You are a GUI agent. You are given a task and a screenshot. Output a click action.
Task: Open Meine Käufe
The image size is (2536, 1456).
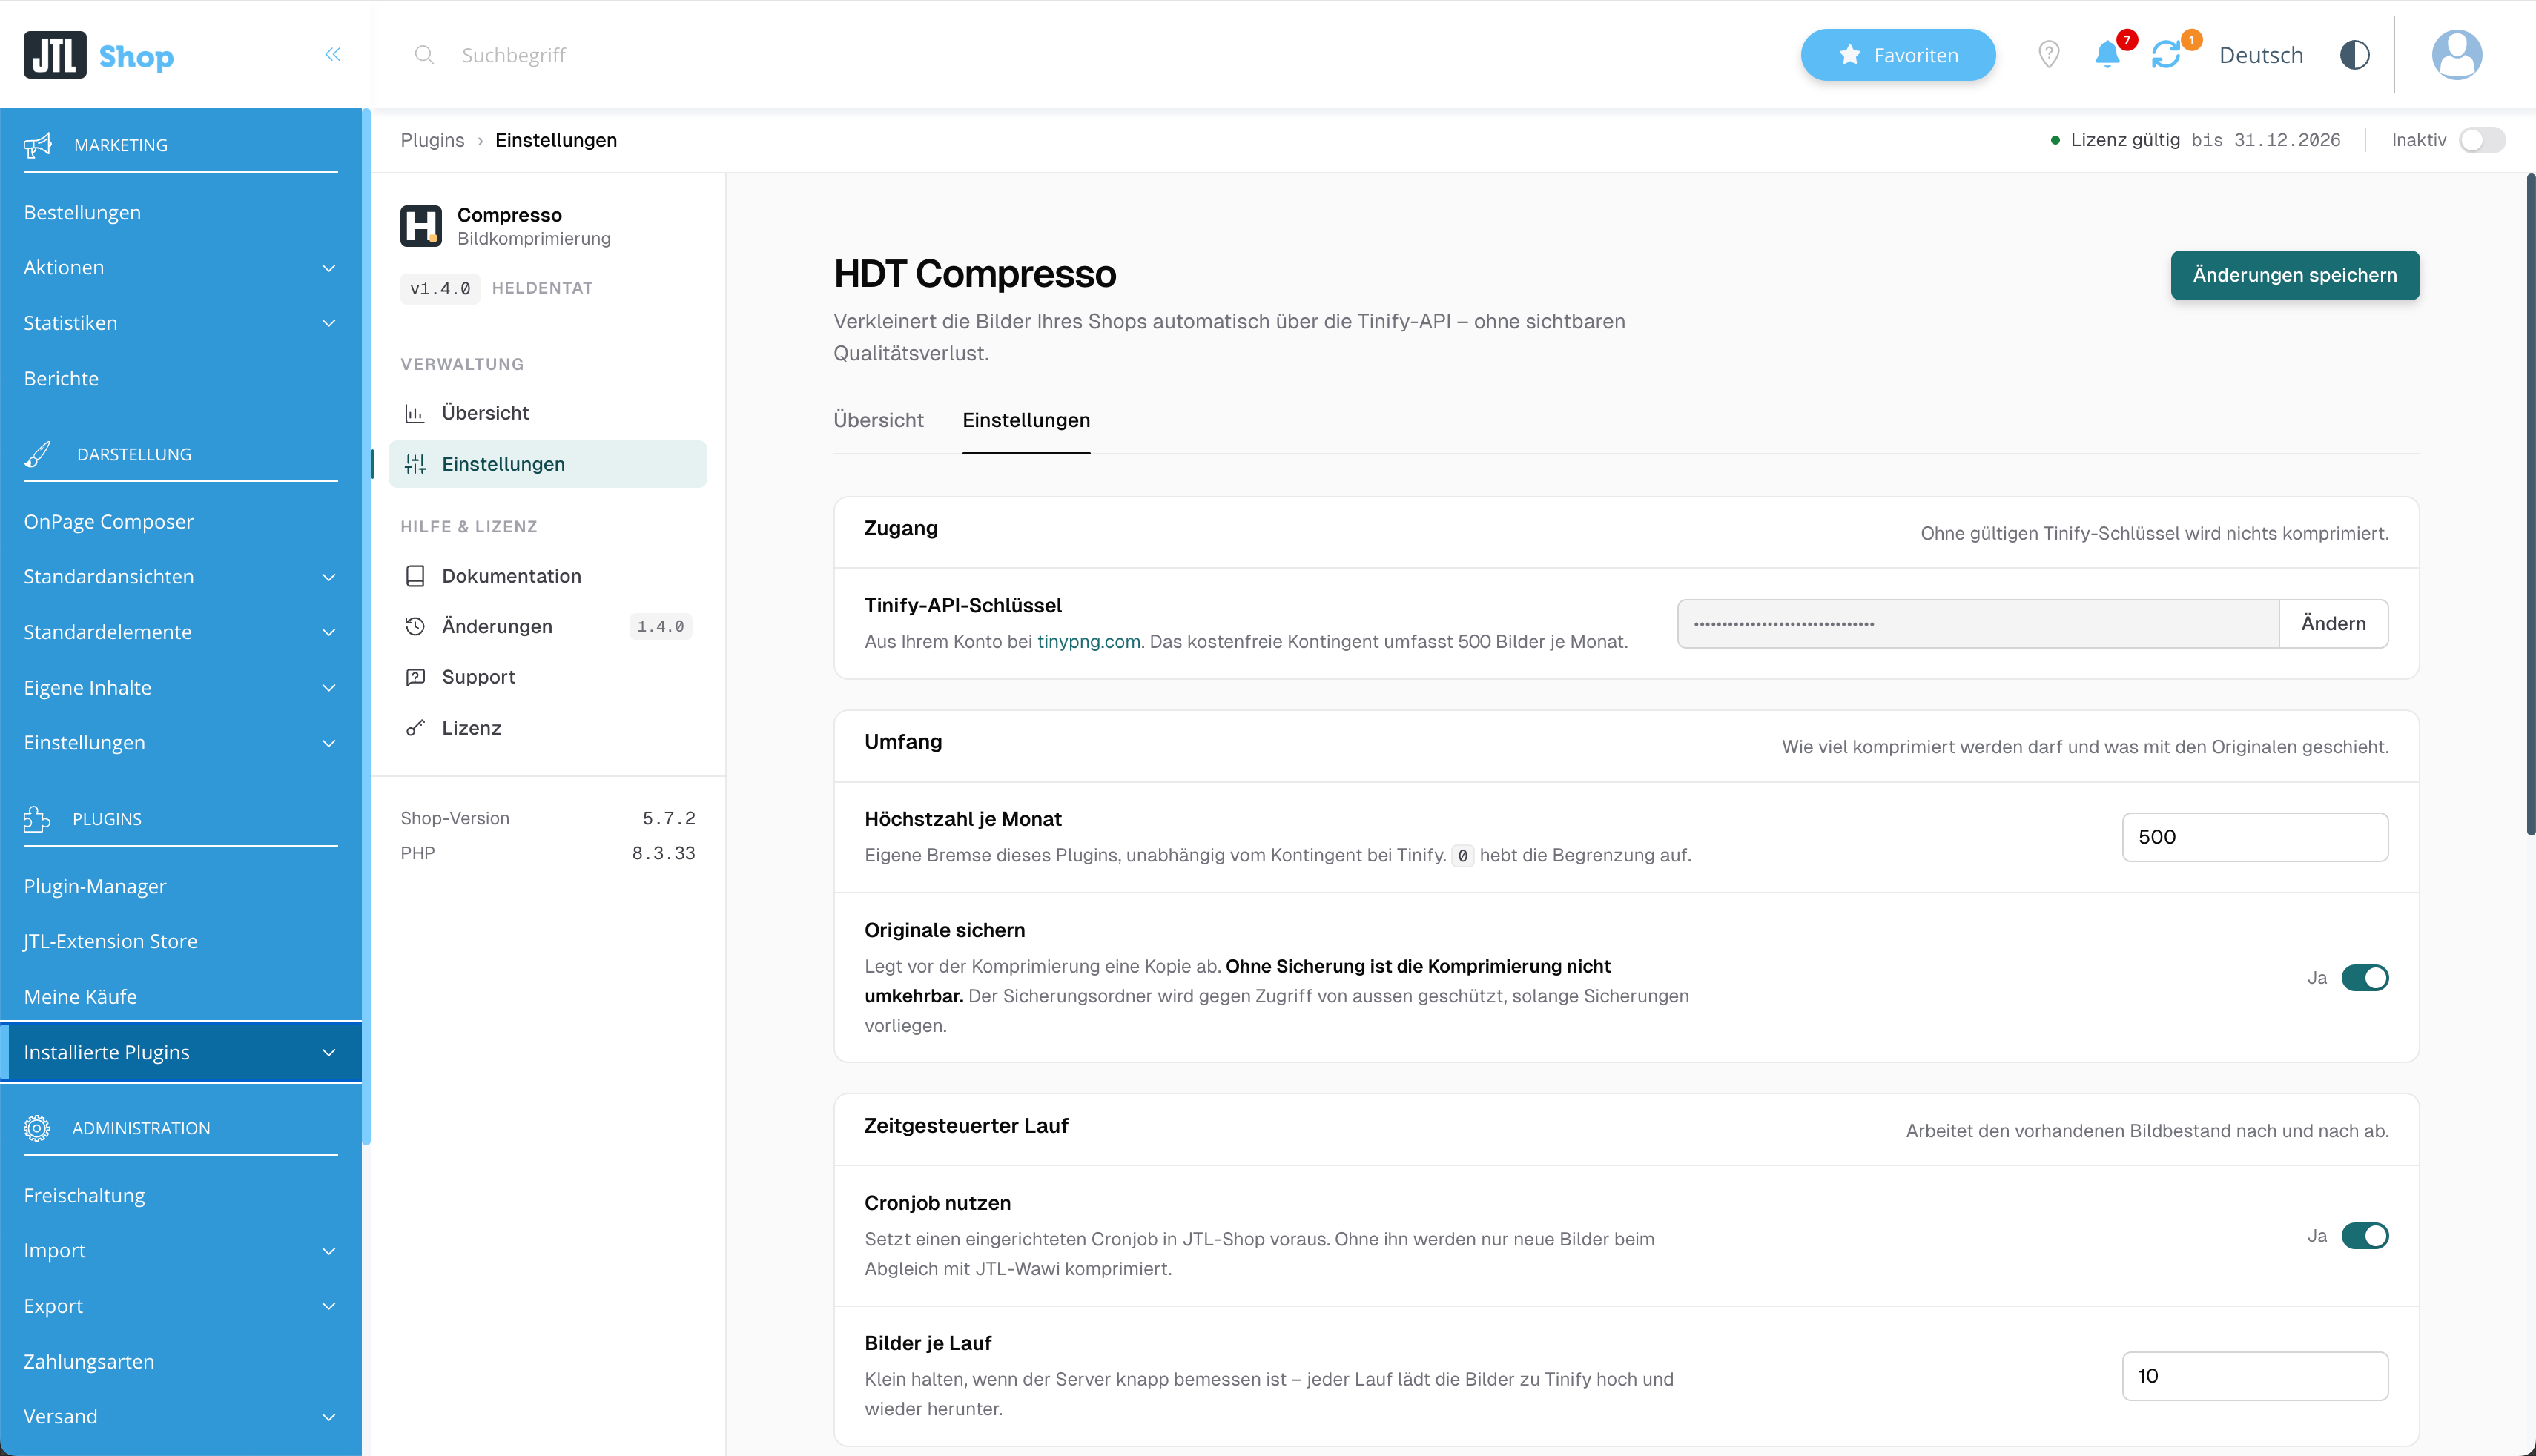tap(80, 997)
